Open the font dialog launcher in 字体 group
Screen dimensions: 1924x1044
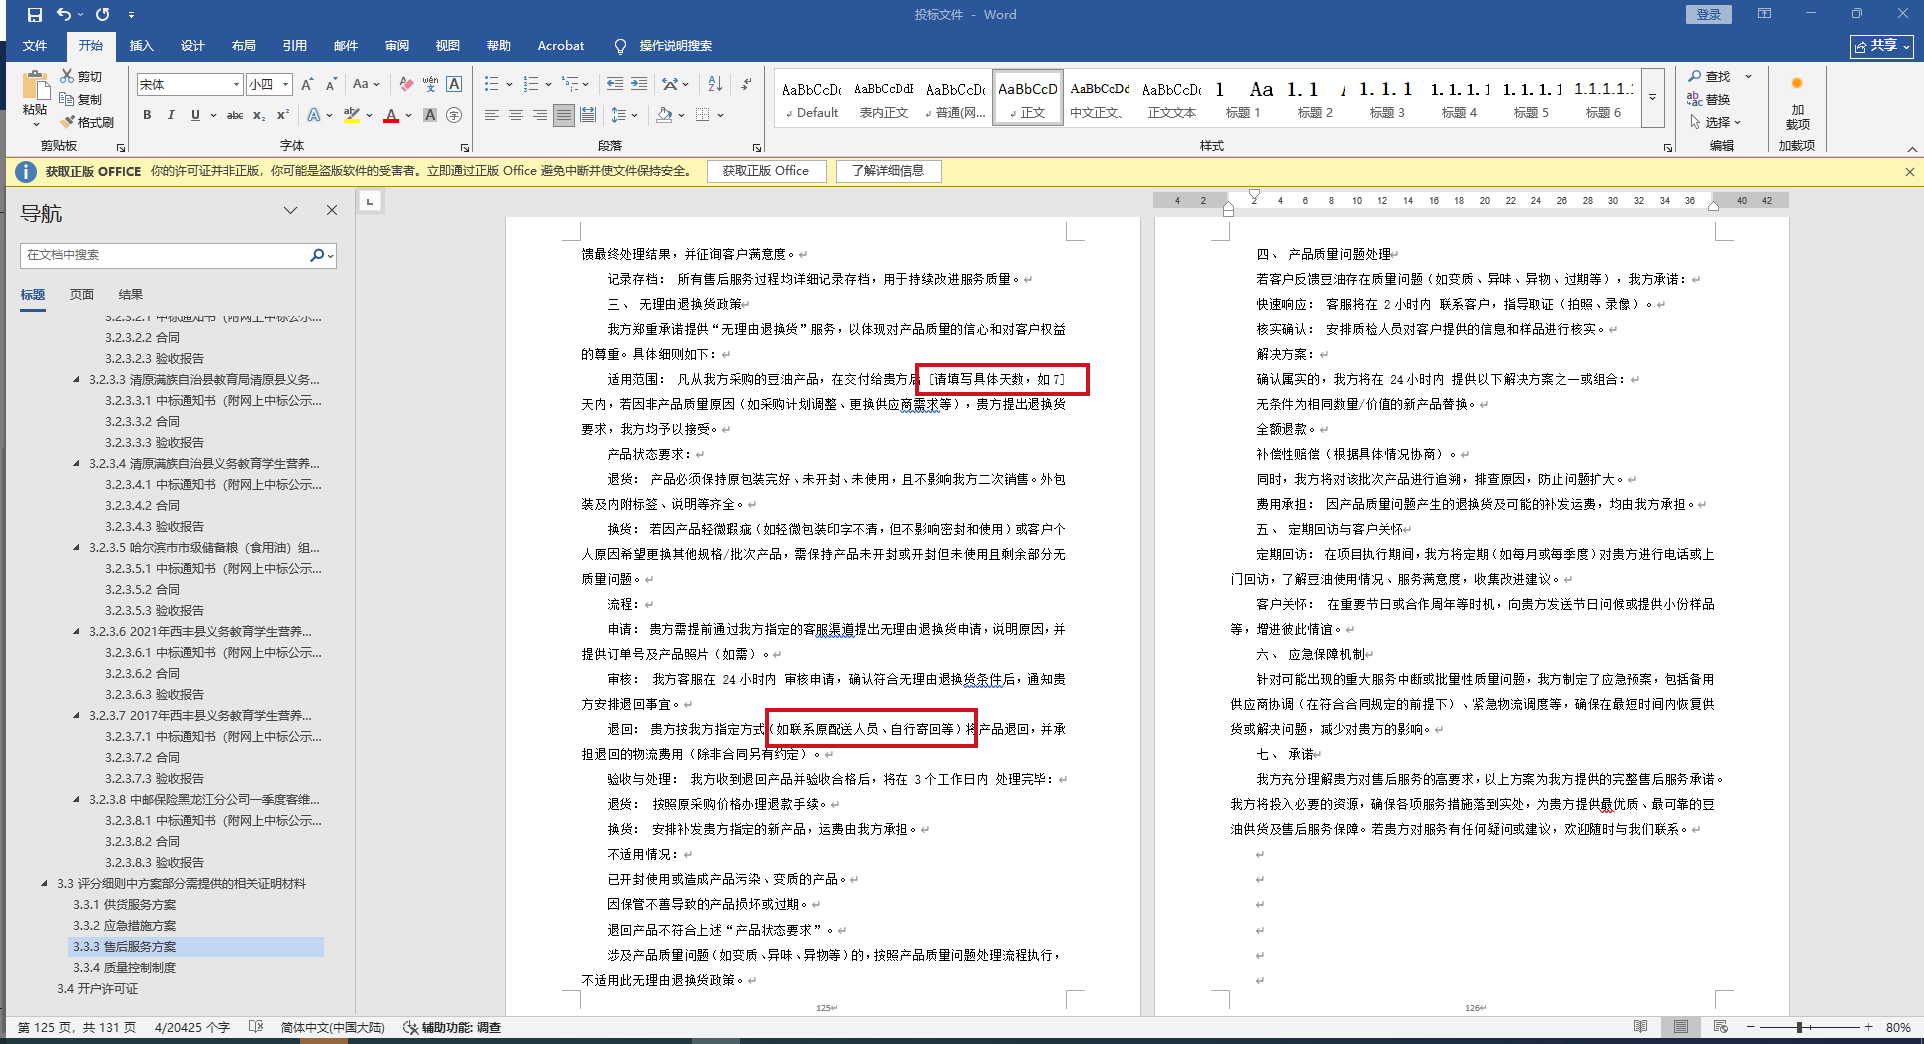[x=465, y=147]
